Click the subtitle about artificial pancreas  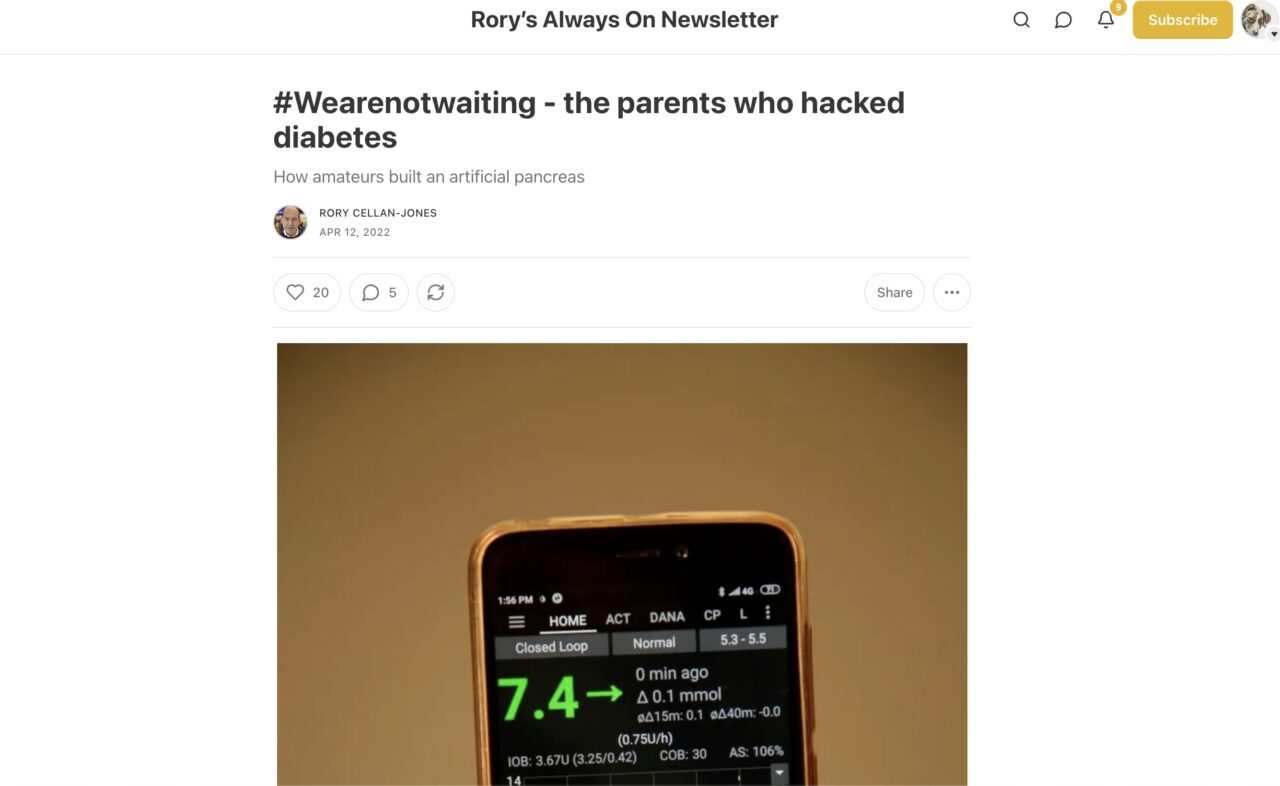click(429, 177)
